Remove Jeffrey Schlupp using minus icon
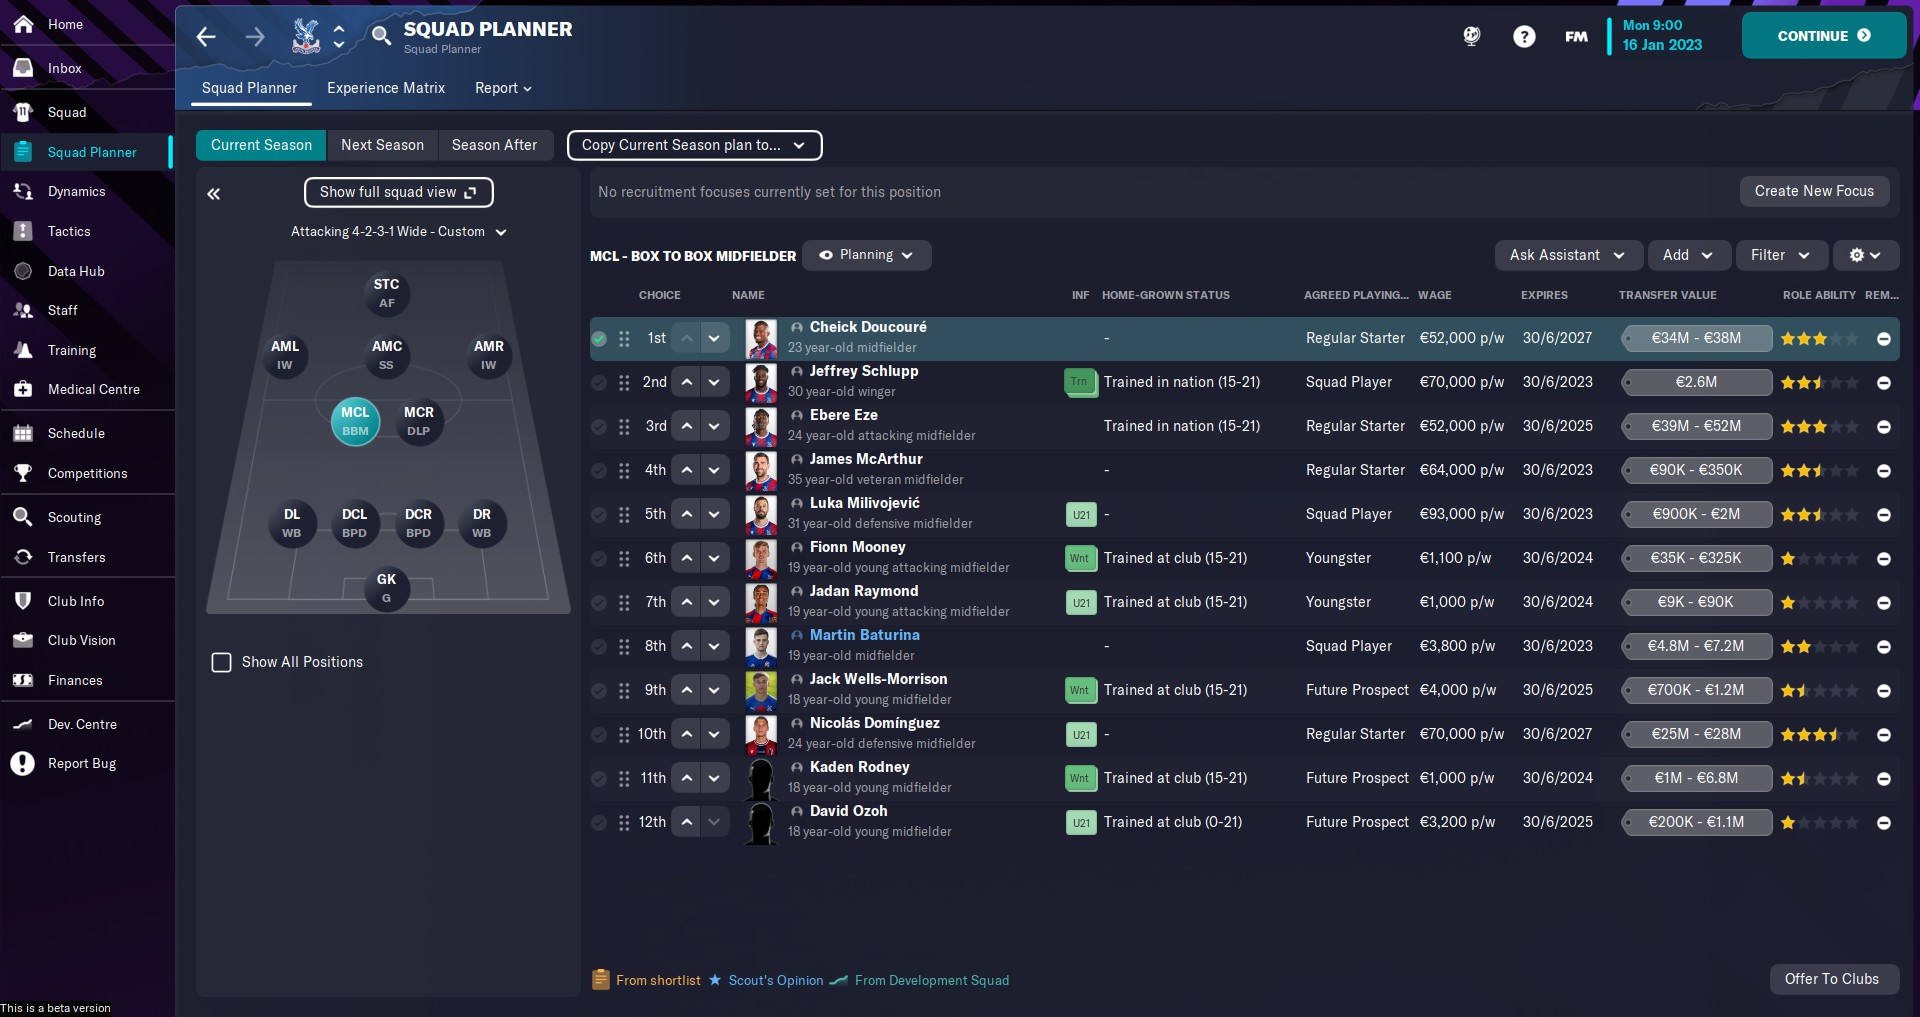 point(1883,383)
